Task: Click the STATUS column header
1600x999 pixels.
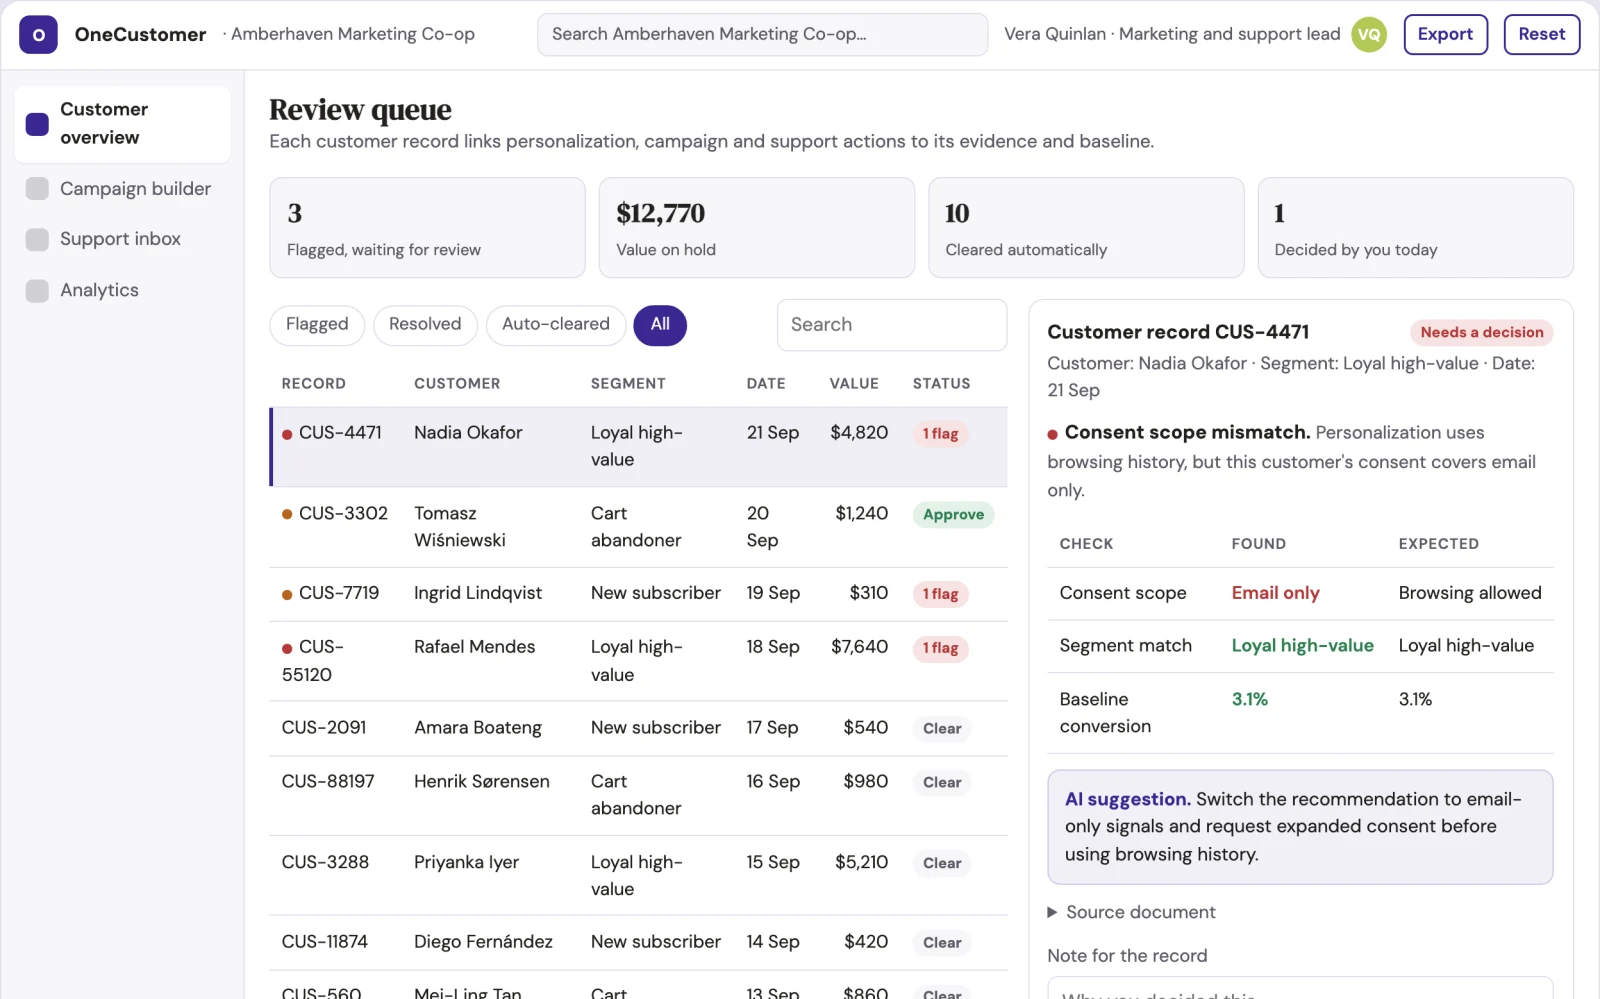Action: 941,384
